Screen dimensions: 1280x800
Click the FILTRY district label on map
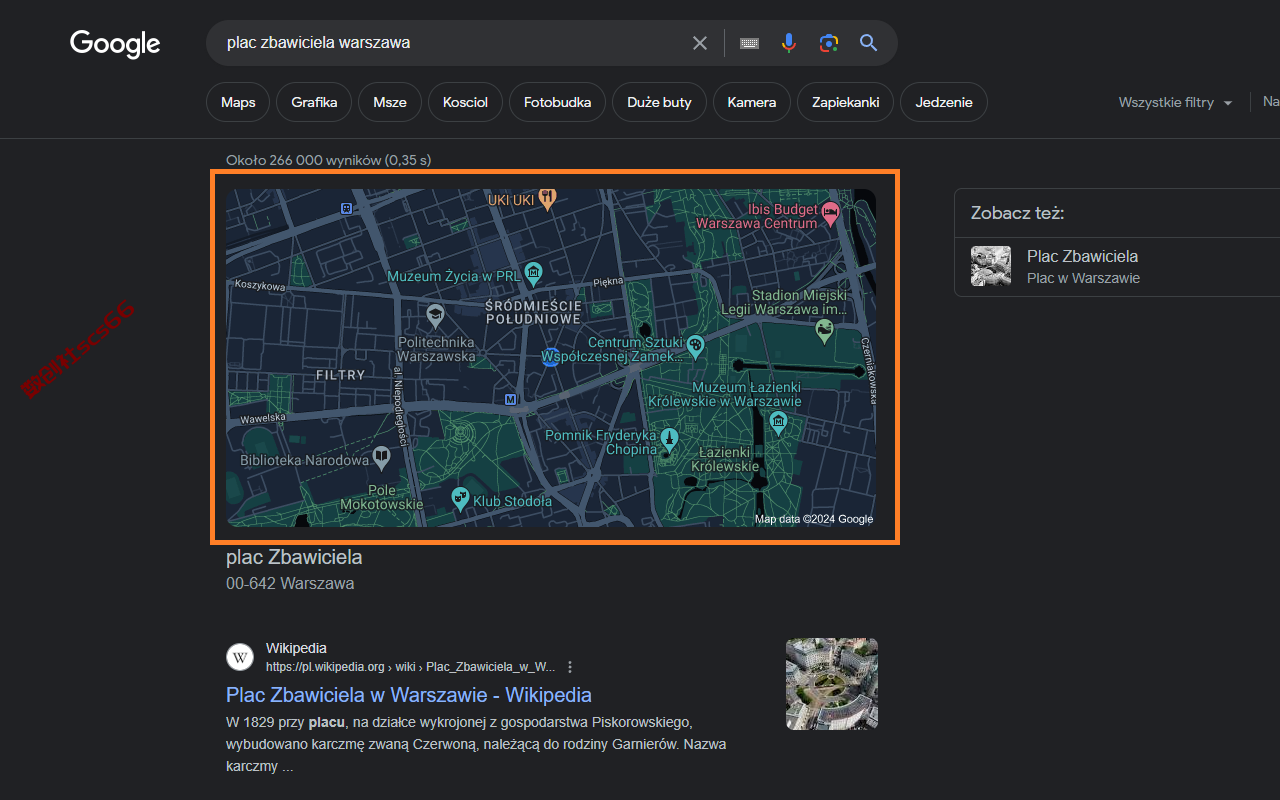click(x=341, y=375)
